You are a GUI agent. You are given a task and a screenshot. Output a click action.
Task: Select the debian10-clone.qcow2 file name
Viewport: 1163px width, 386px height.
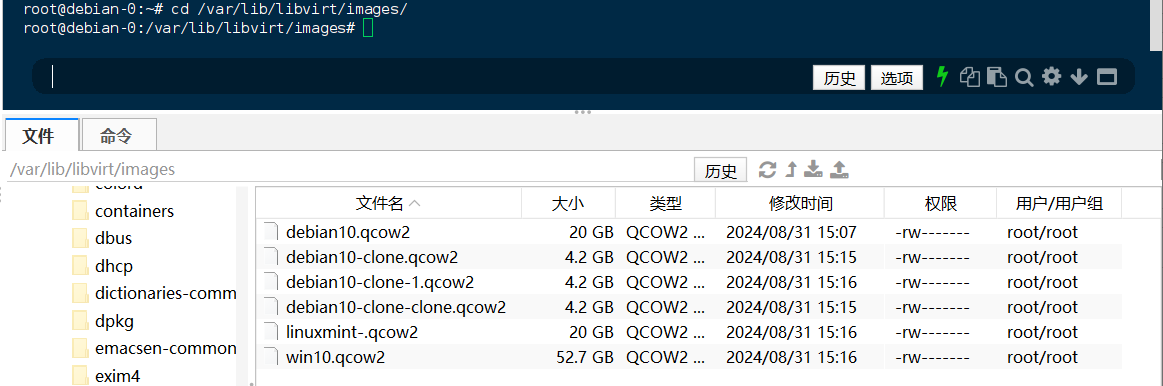pyautogui.click(x=372, y=258)
